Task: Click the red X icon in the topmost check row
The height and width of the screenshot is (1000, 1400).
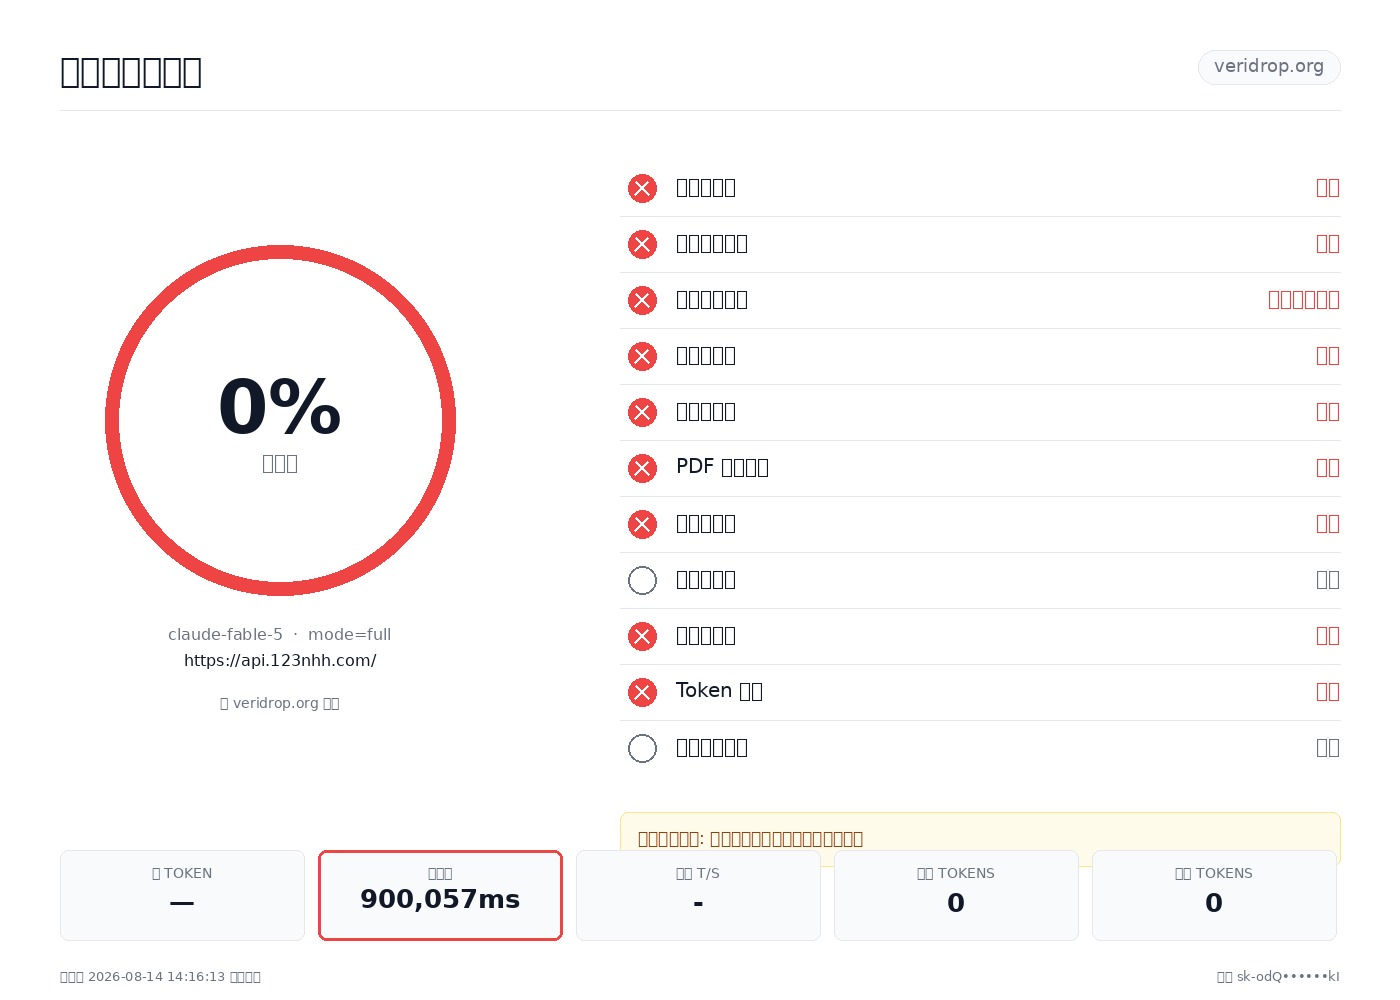Action: coord(642,188)
